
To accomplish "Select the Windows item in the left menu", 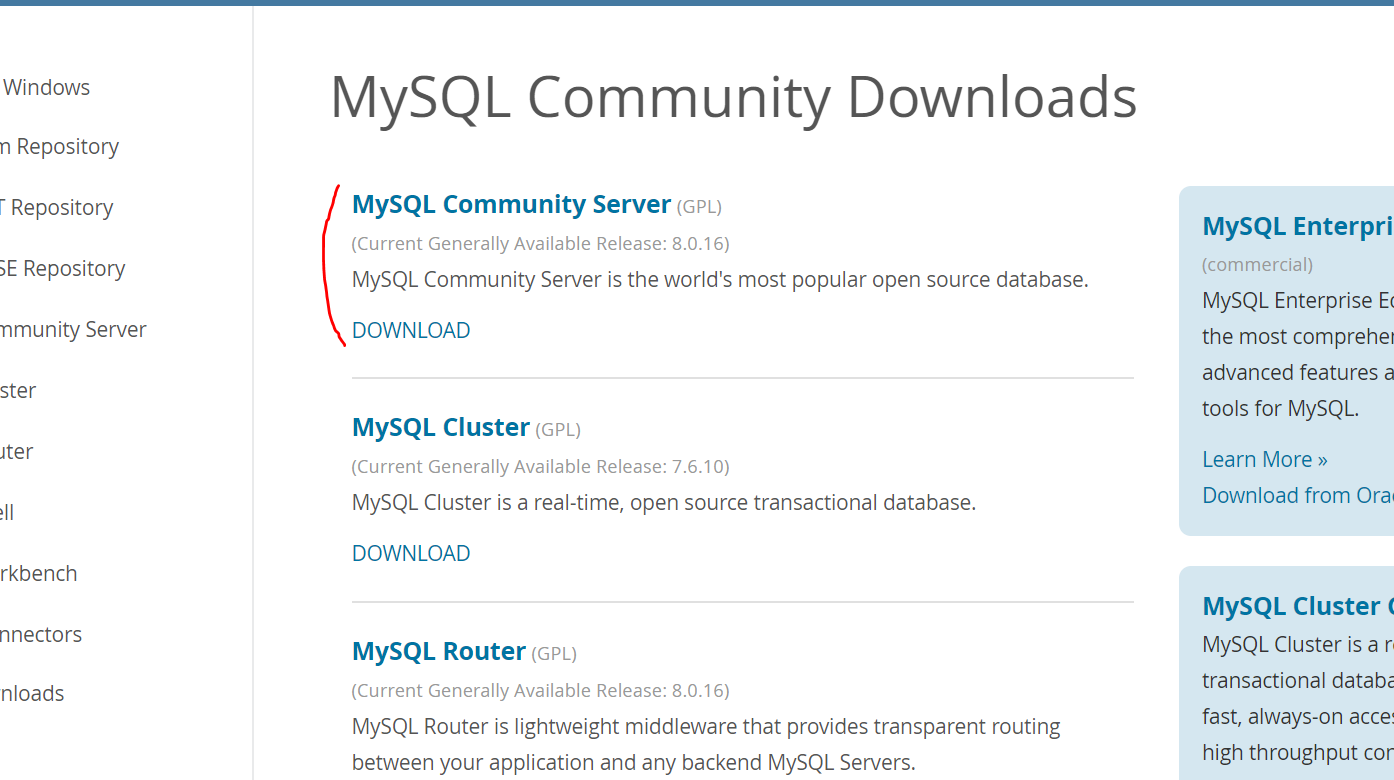I will coord(46,87).
